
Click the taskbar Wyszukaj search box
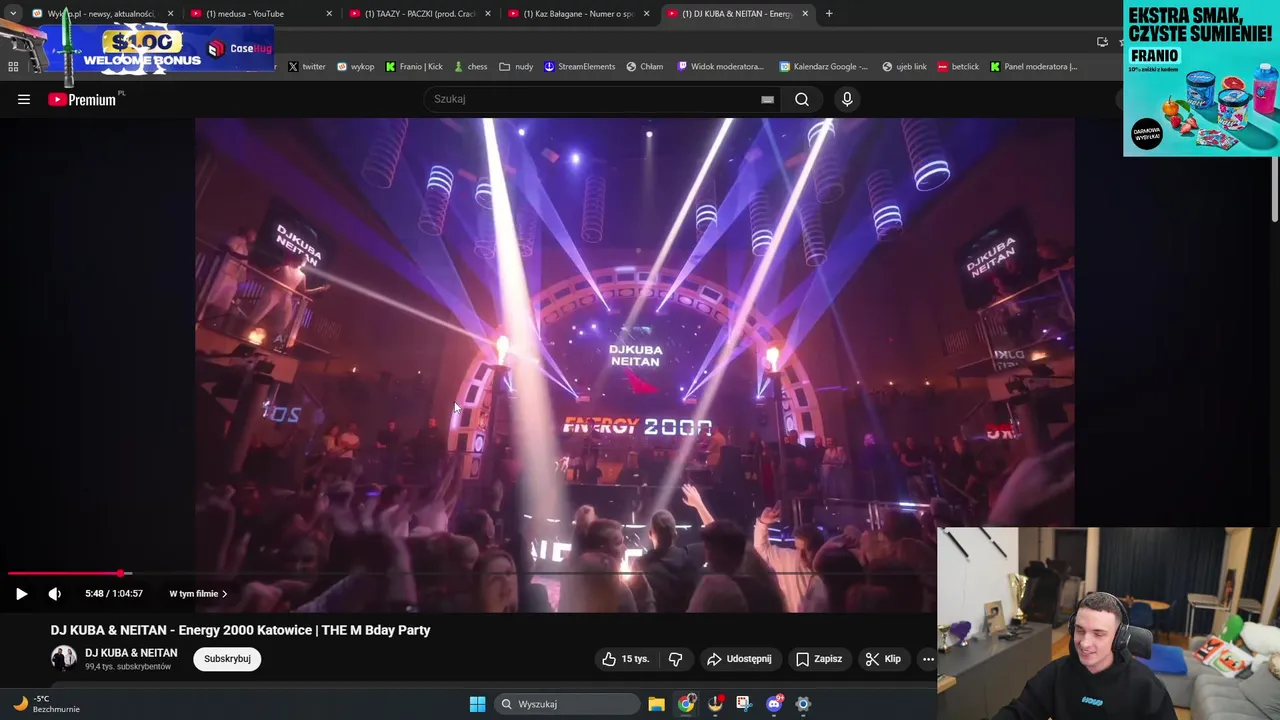567,704
